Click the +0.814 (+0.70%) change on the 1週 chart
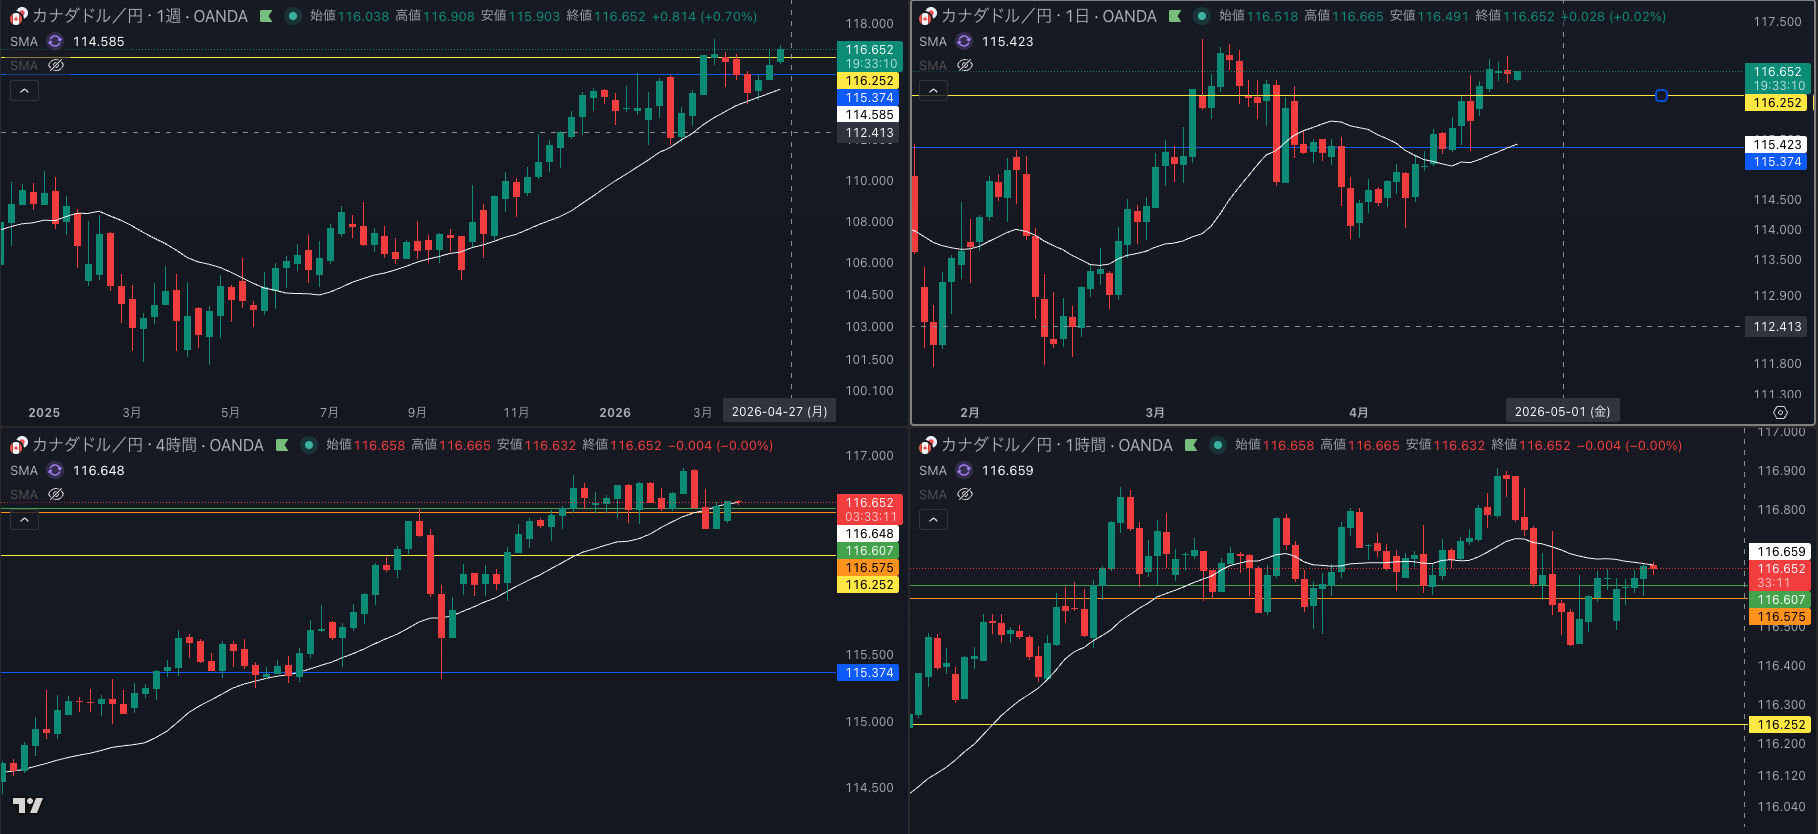 coord(704,16)
